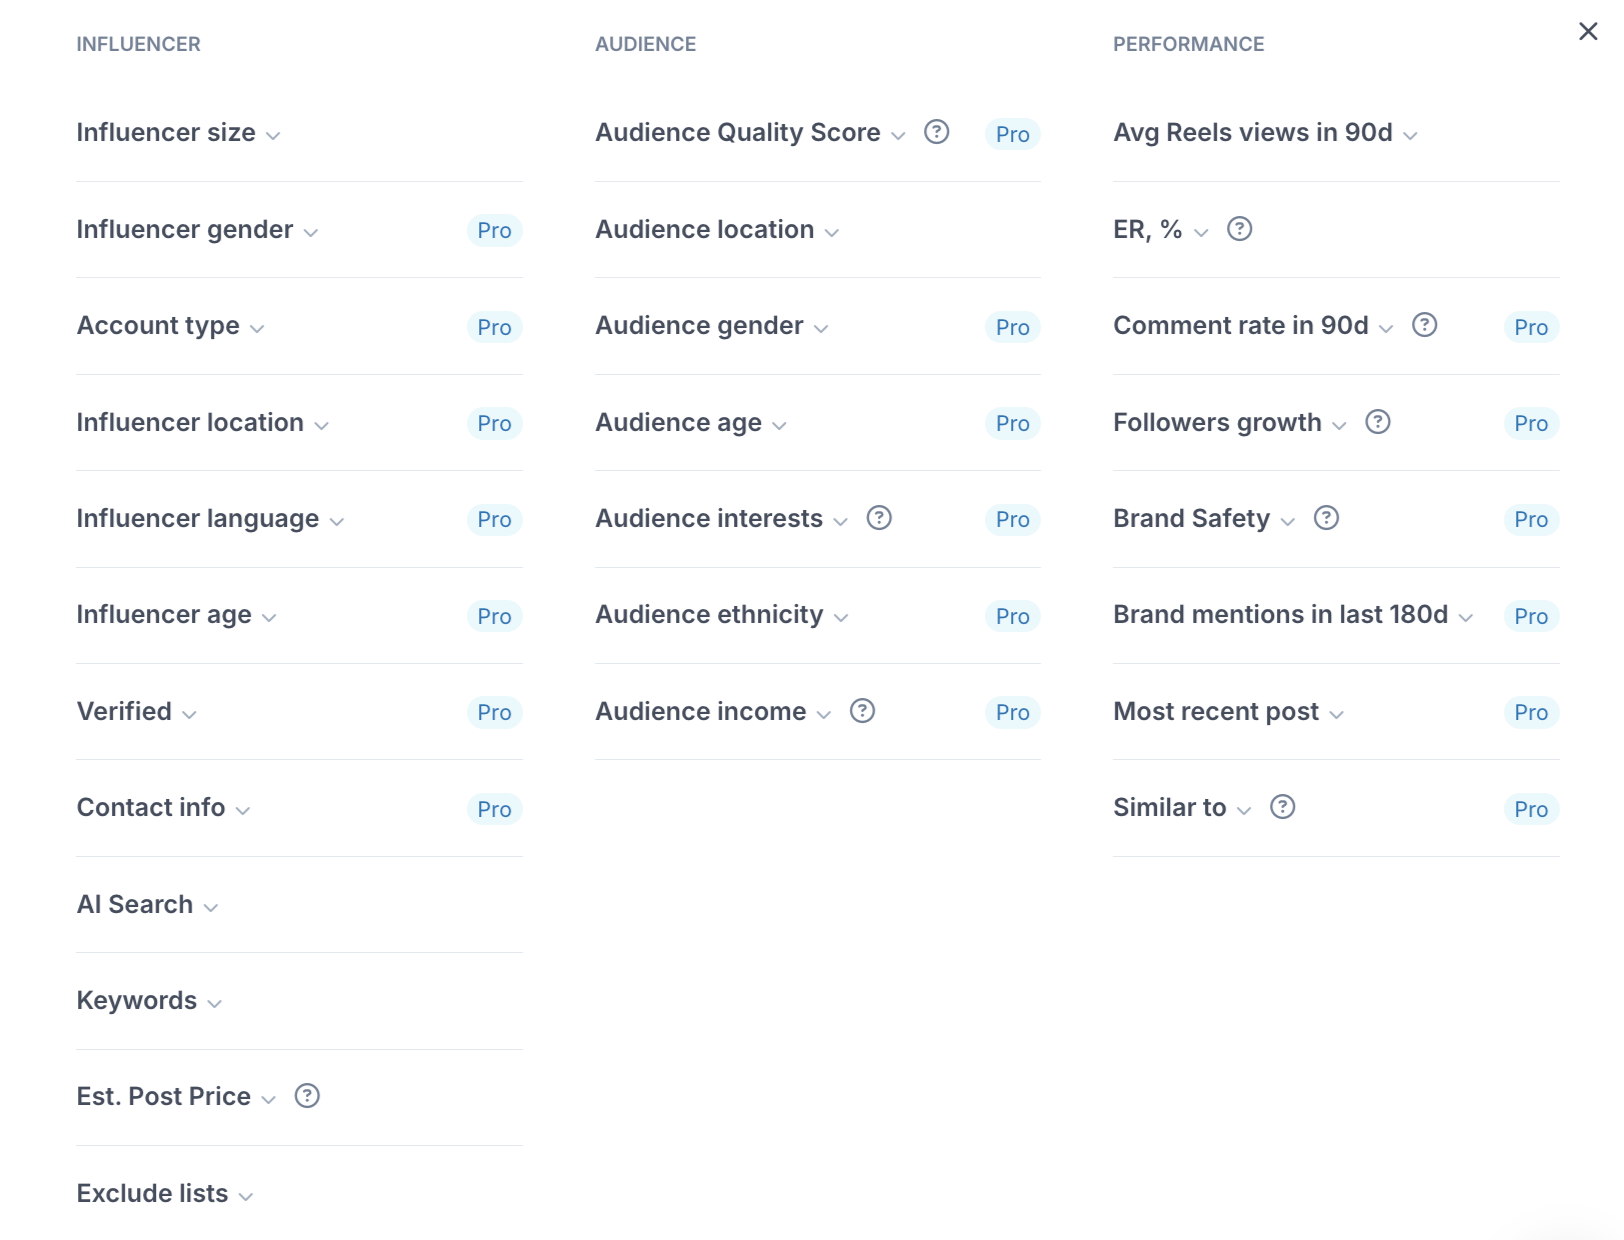1624x1240 pixels.
Task: Open the AI Search filter
Action: point(147,905)
